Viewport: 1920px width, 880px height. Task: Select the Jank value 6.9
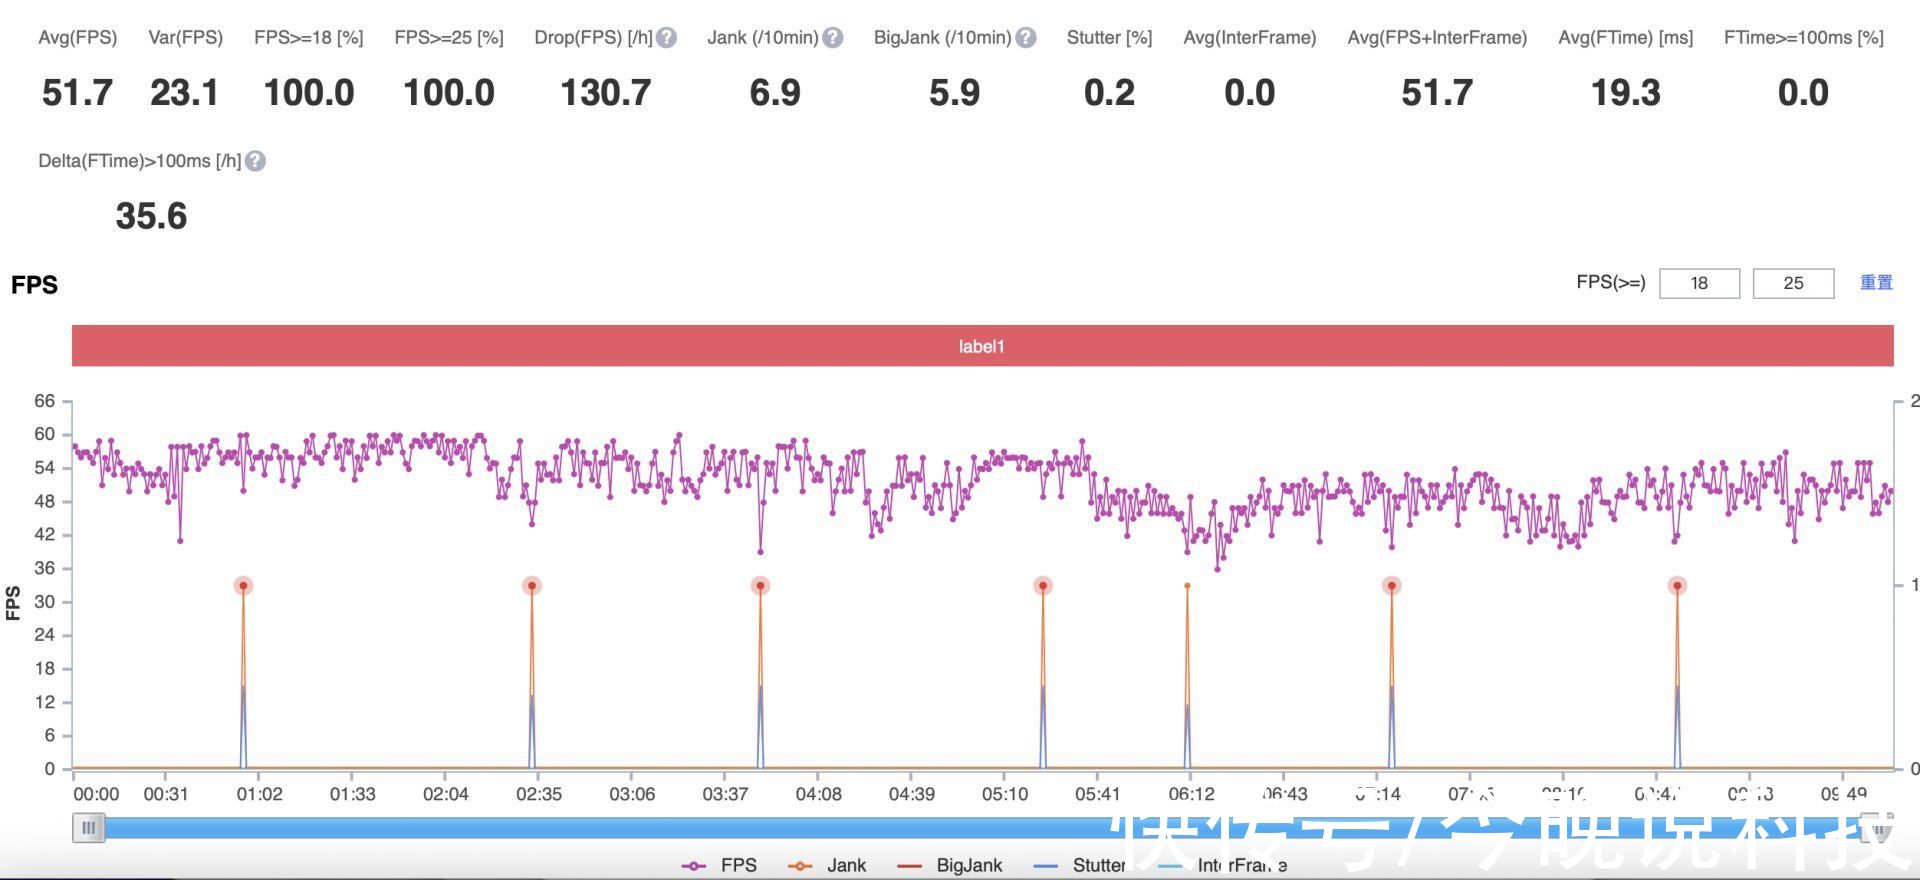(775, 93)
